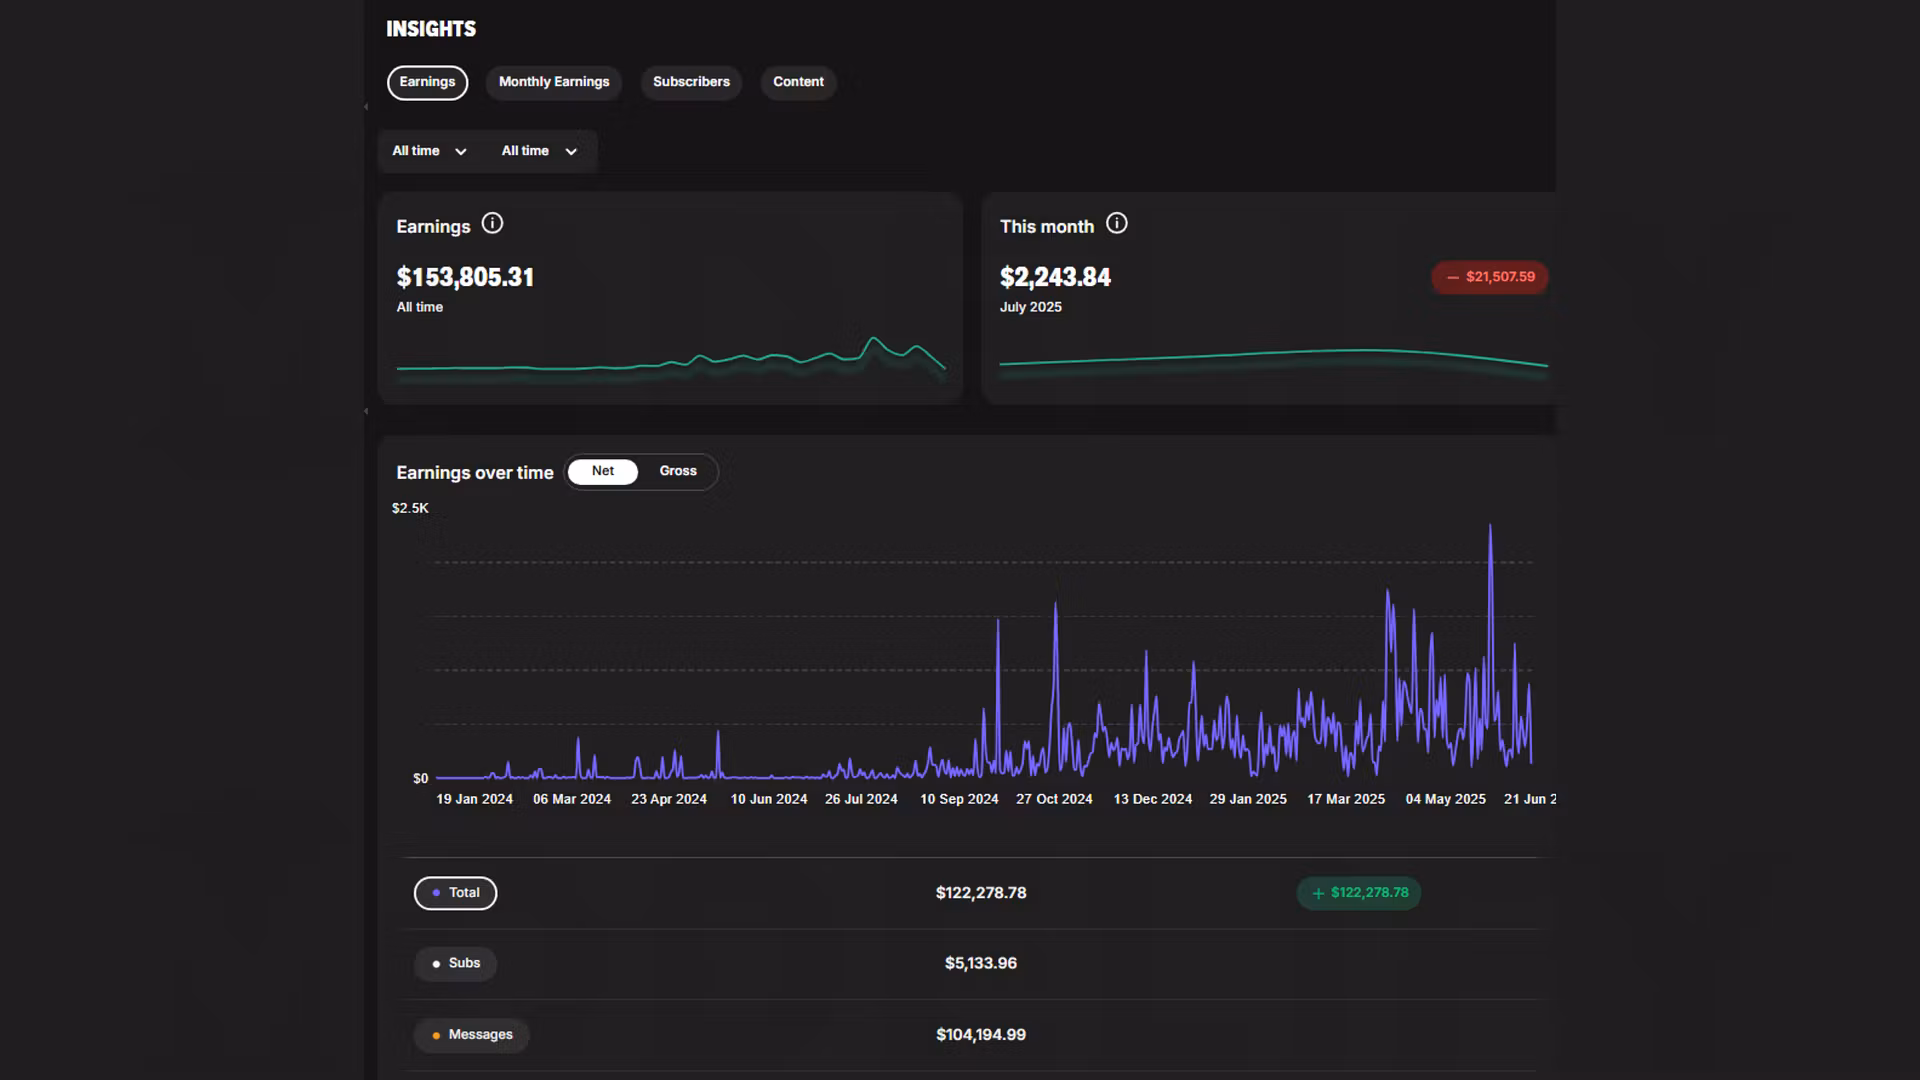The height and width of the screenshot is (1080, 1920).
Task: Select the Content tab
Action: pyautogui.click(x=798, y=82)
